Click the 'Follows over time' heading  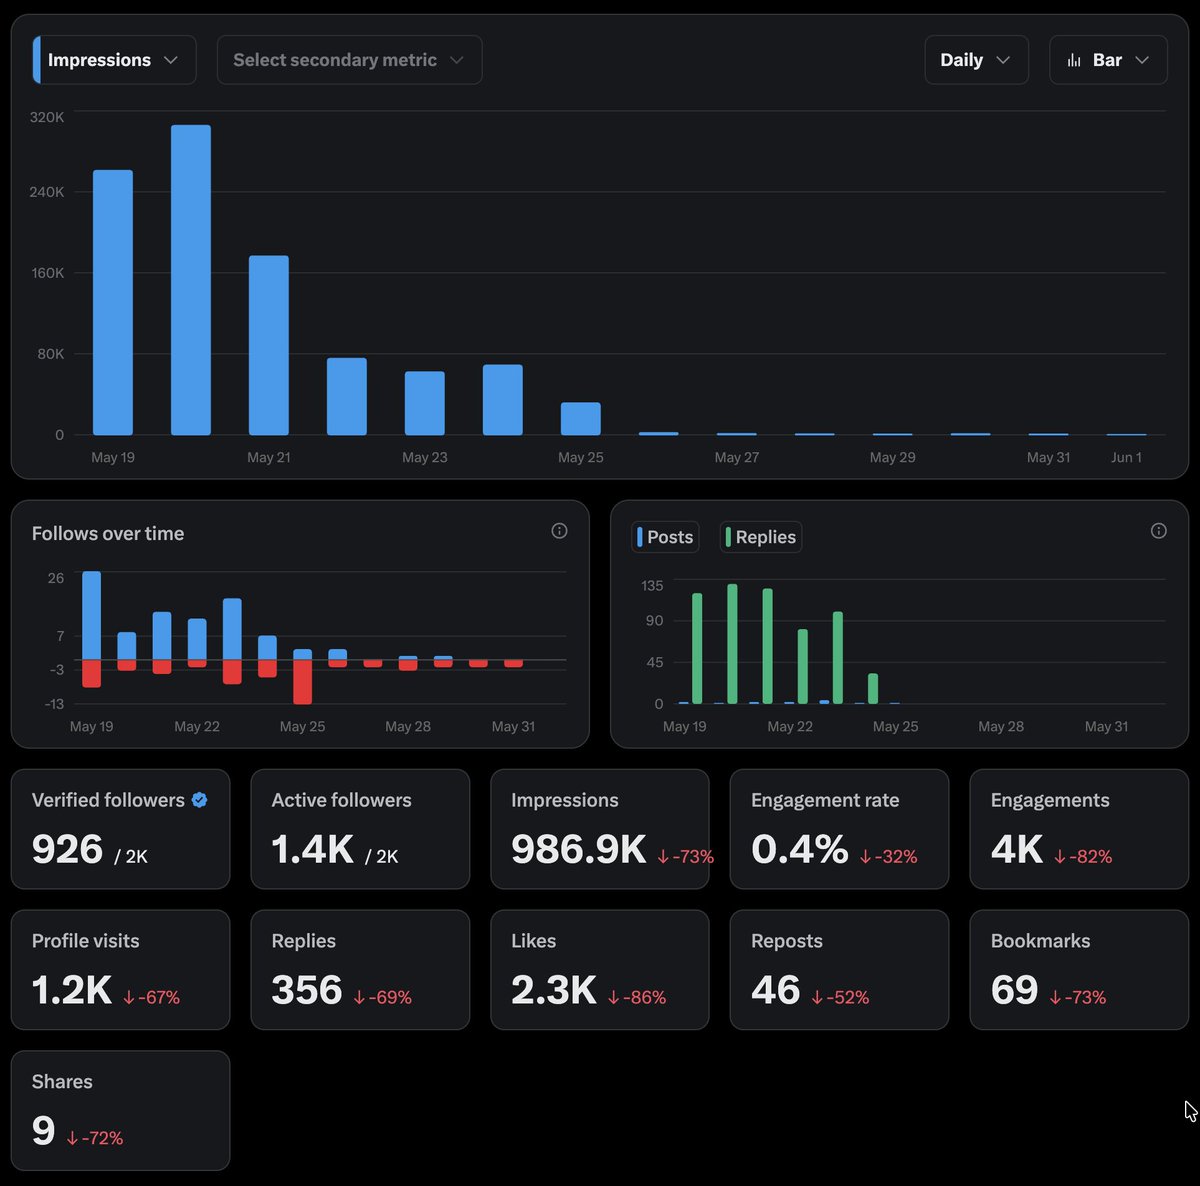108,533
